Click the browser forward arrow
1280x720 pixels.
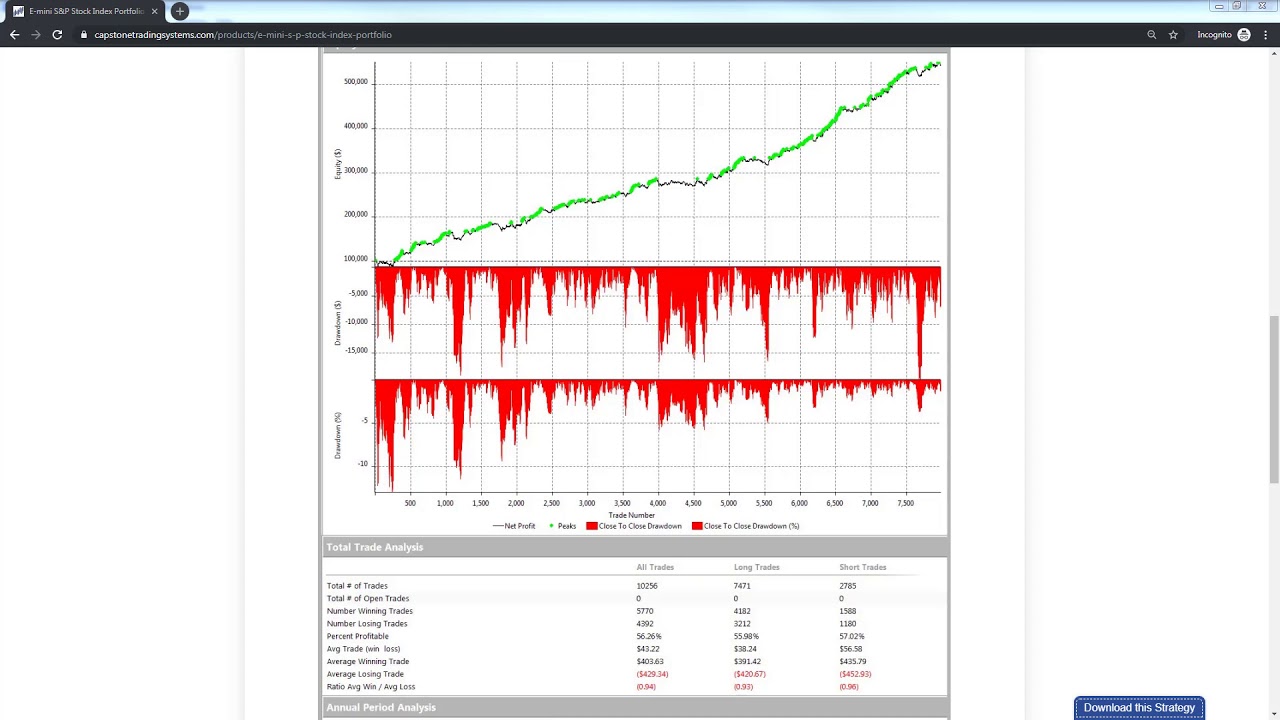tap(36, 35)
